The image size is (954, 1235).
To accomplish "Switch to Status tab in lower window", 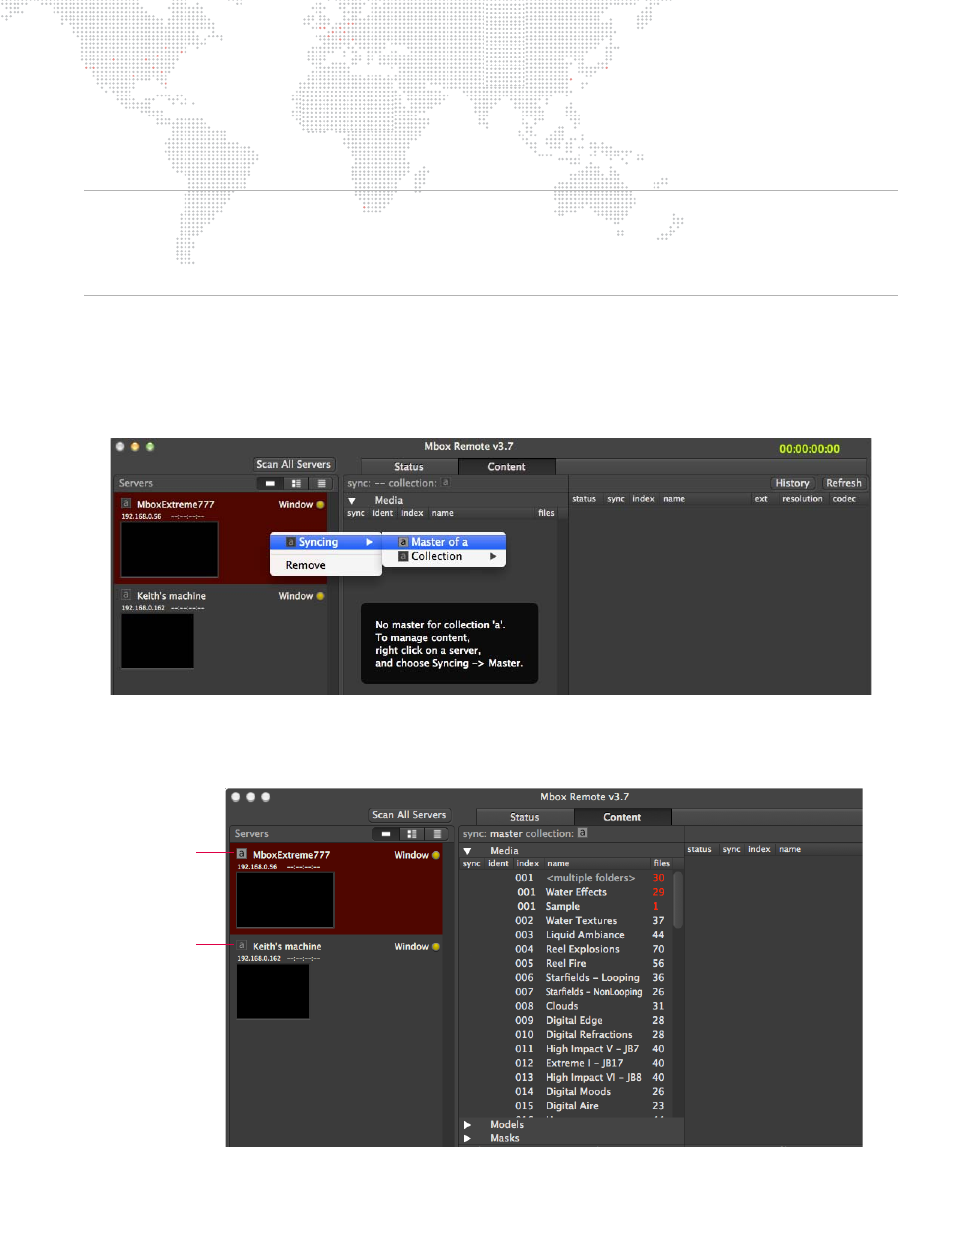I will click(x=525, y=817).
